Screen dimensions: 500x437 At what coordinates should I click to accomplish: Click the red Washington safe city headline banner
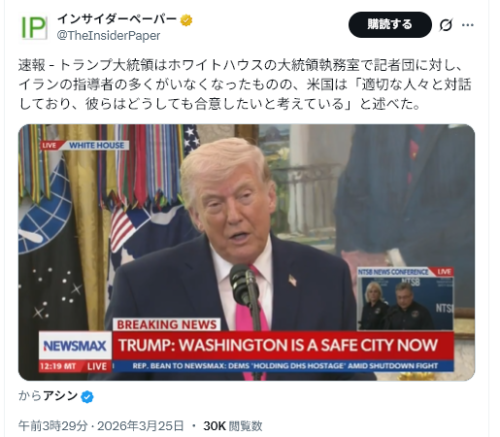click(x=283, y=346)
